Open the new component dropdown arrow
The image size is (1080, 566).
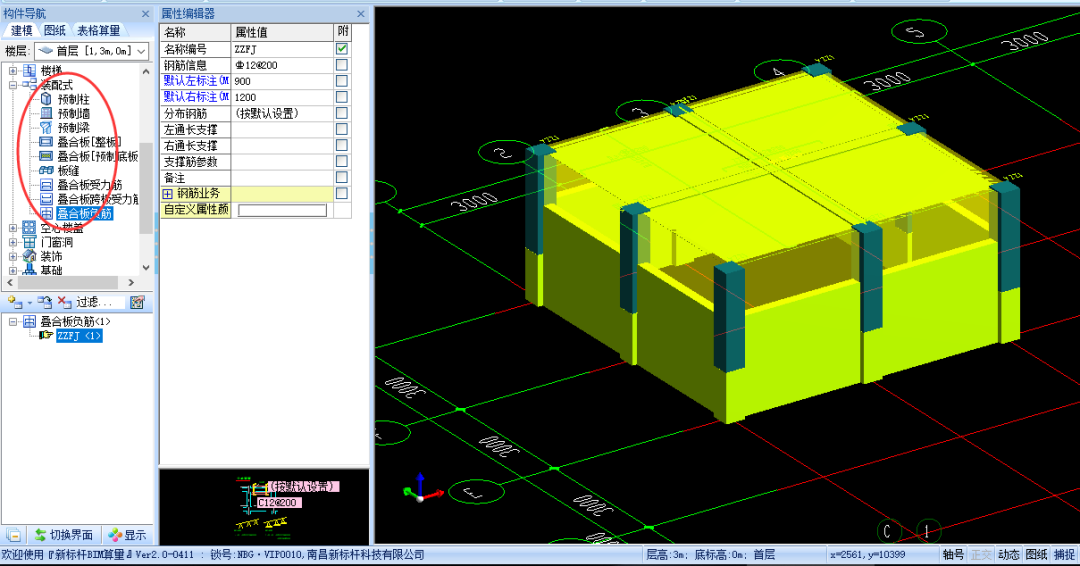tap(29, 303)
